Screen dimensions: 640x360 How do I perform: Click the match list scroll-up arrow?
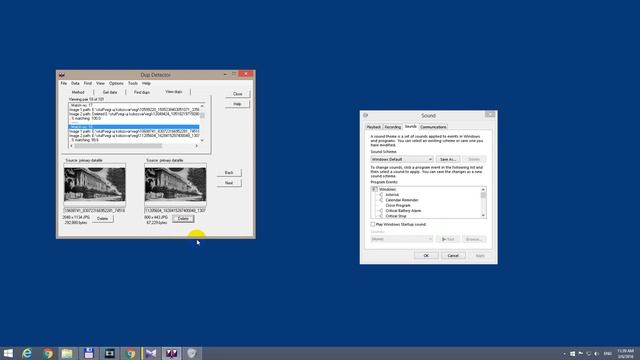pyautogui.click(x=202, y=106)
